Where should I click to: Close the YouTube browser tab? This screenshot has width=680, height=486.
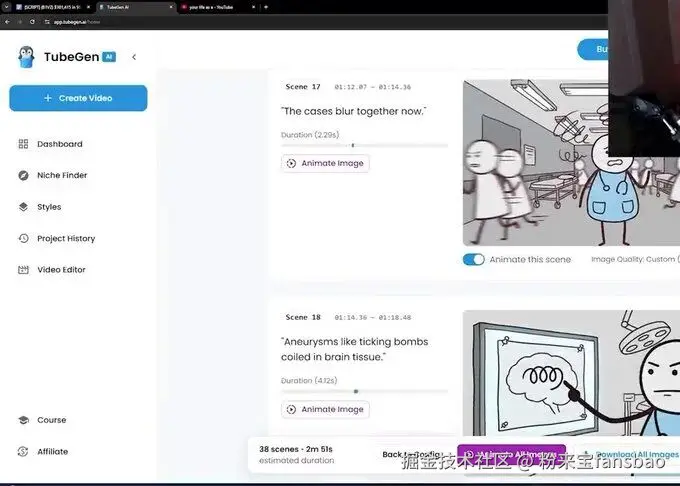[253, 7]
